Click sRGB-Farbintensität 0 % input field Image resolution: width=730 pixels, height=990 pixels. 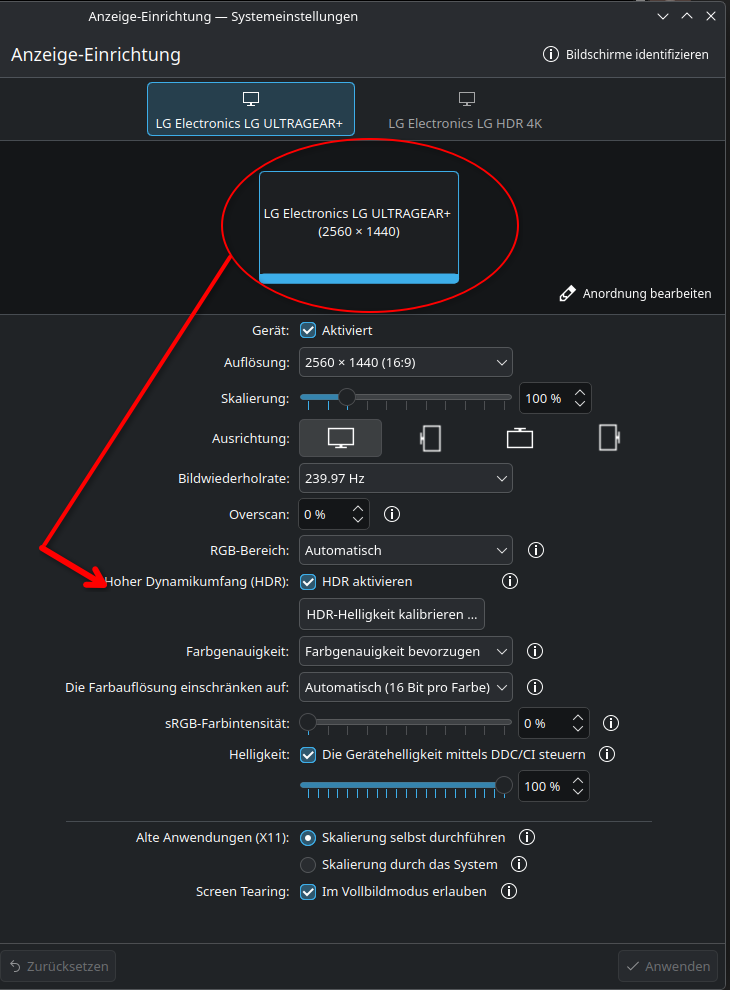tap(554, 723)
